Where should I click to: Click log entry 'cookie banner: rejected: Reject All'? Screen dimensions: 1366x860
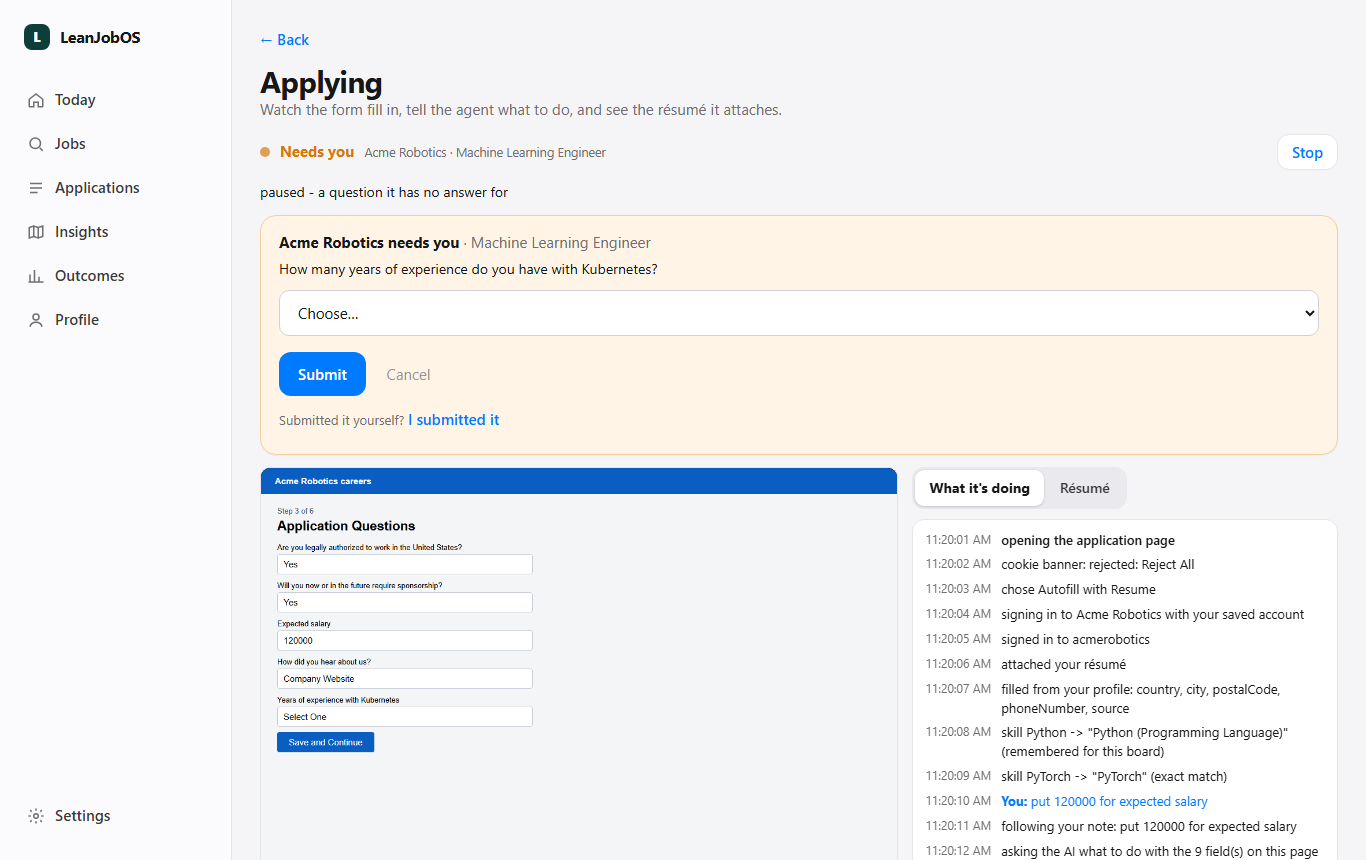[x=1098, y=565]
